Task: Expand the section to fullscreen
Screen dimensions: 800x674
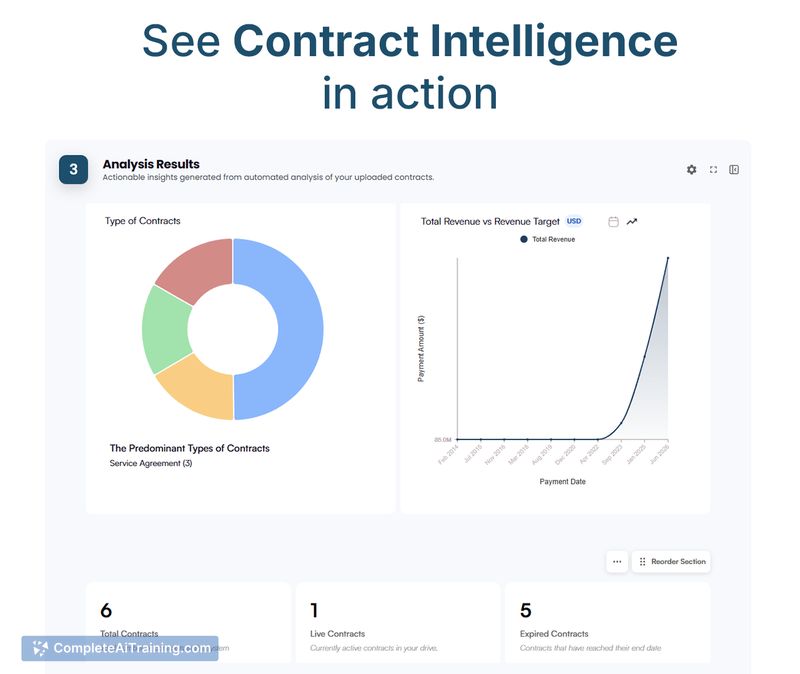Action: click(713, 170)
